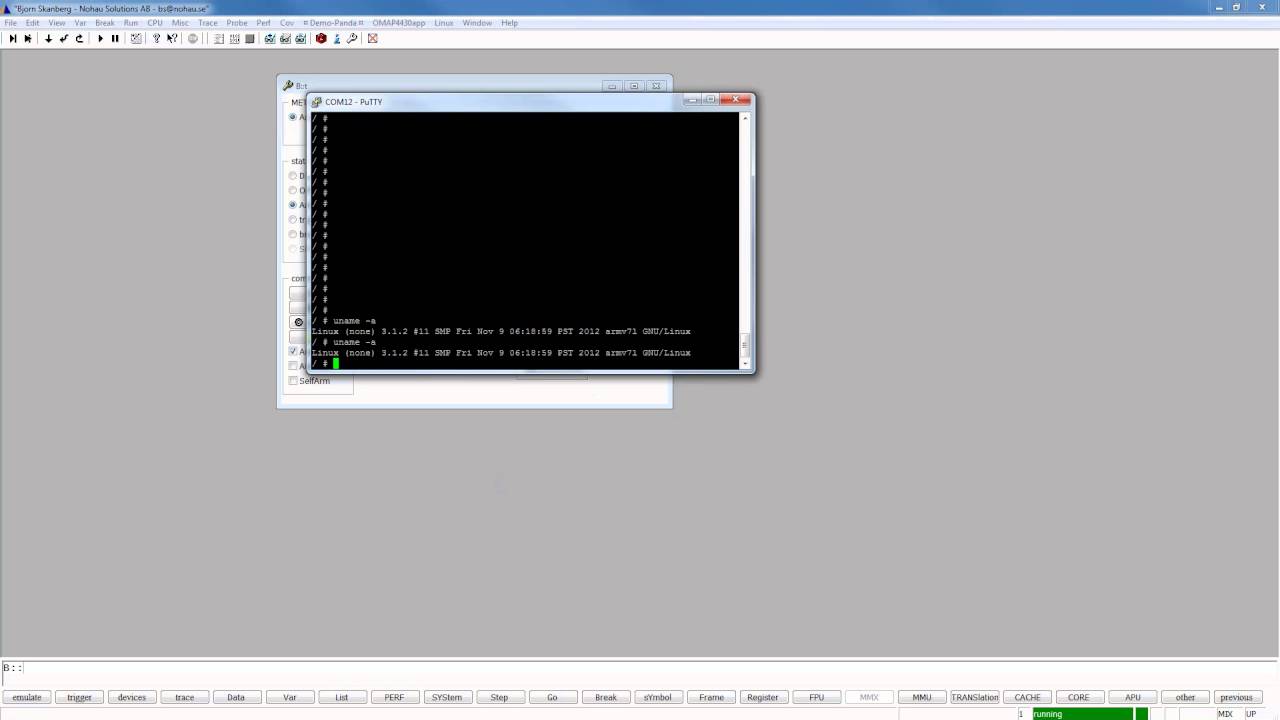1280x720 pixels.
Task: Click the grey round Stop command icon
Action: (193, 38)
